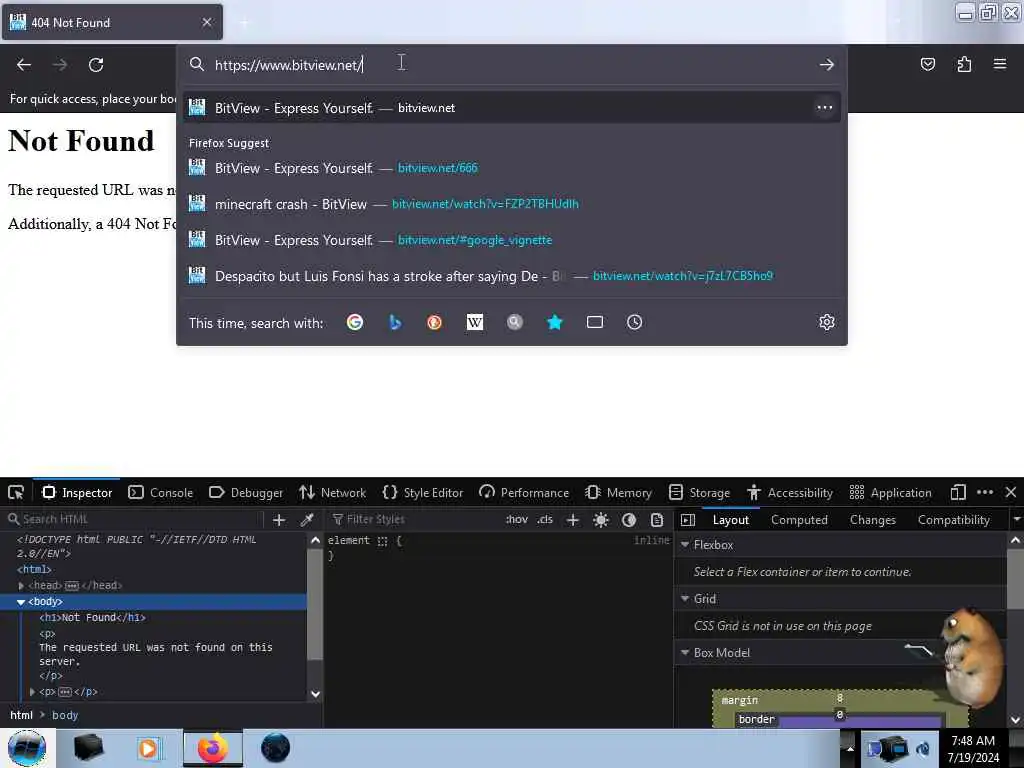Toggle the three-pane inspector layout icon
The height and width of the screenshot is (768, 1024).
688,520
